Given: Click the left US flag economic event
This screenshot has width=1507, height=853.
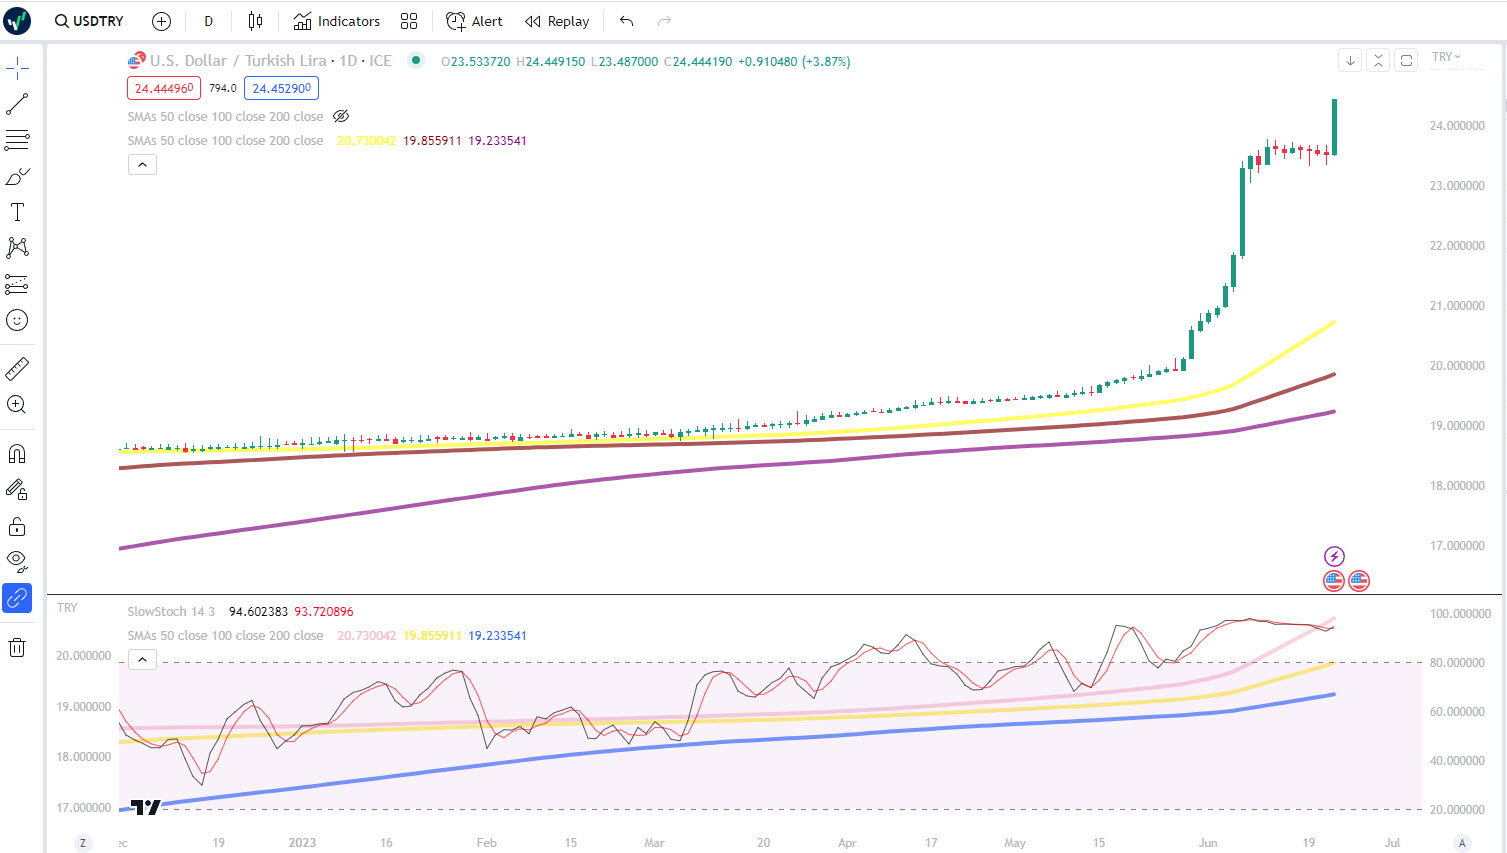Looking at the screenshot, I should [x=1334, y=580].
